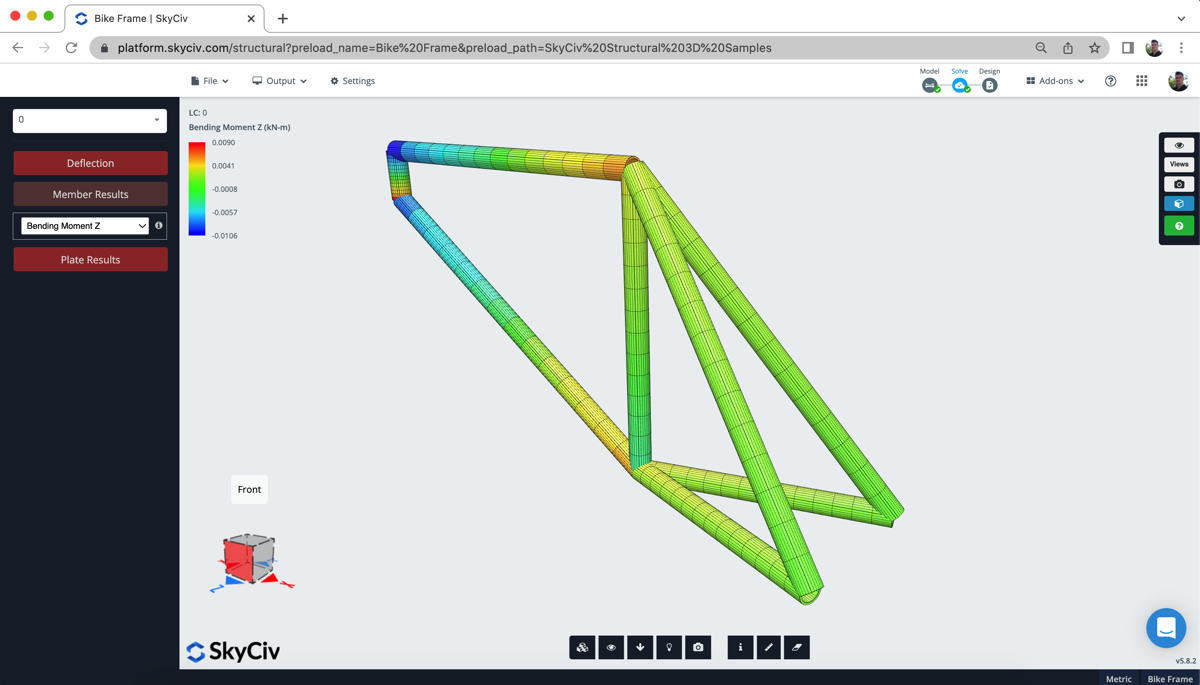1200x685 pixels.
Task: Toggle the eye icon in right sidebar
Action: click(1178, 144)
